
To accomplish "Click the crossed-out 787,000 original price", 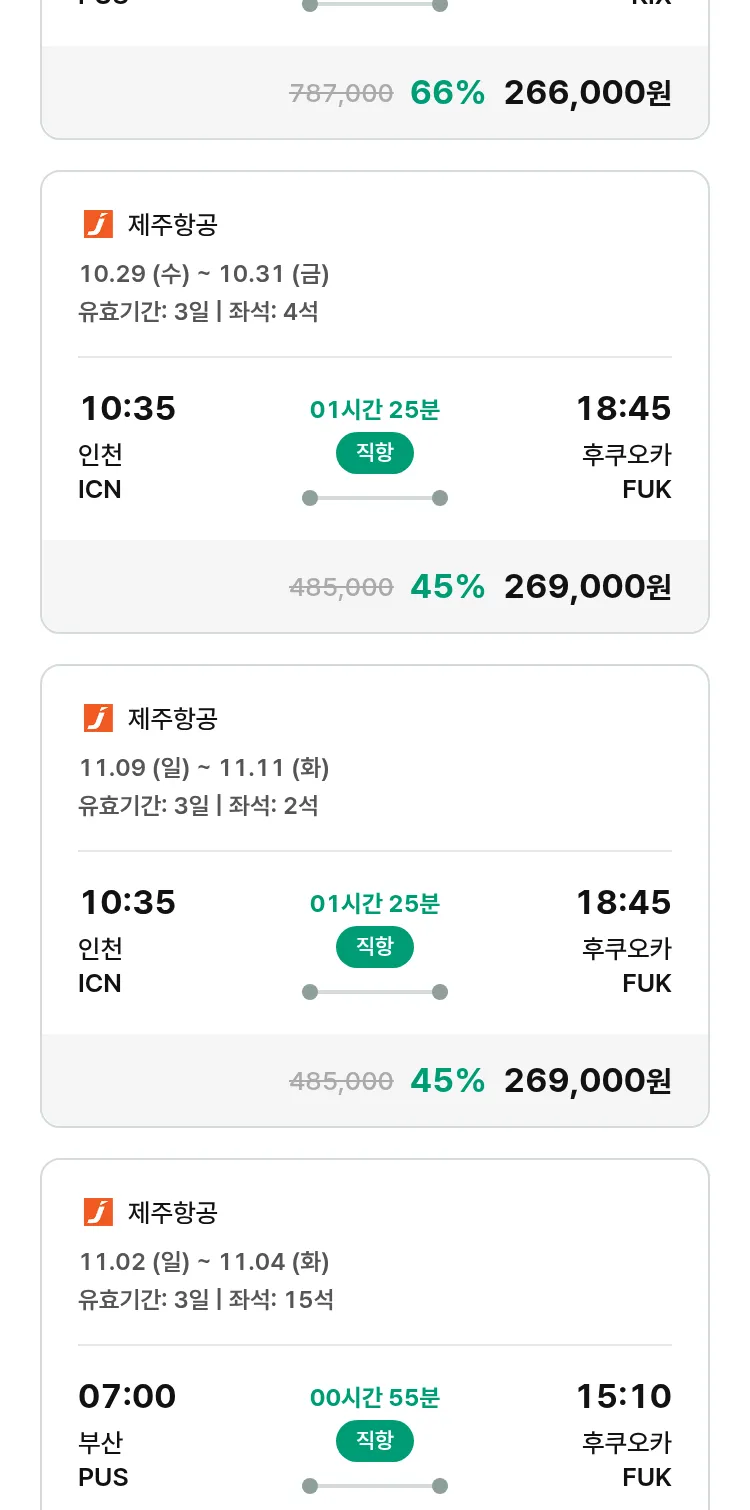I will click(341, 94).
